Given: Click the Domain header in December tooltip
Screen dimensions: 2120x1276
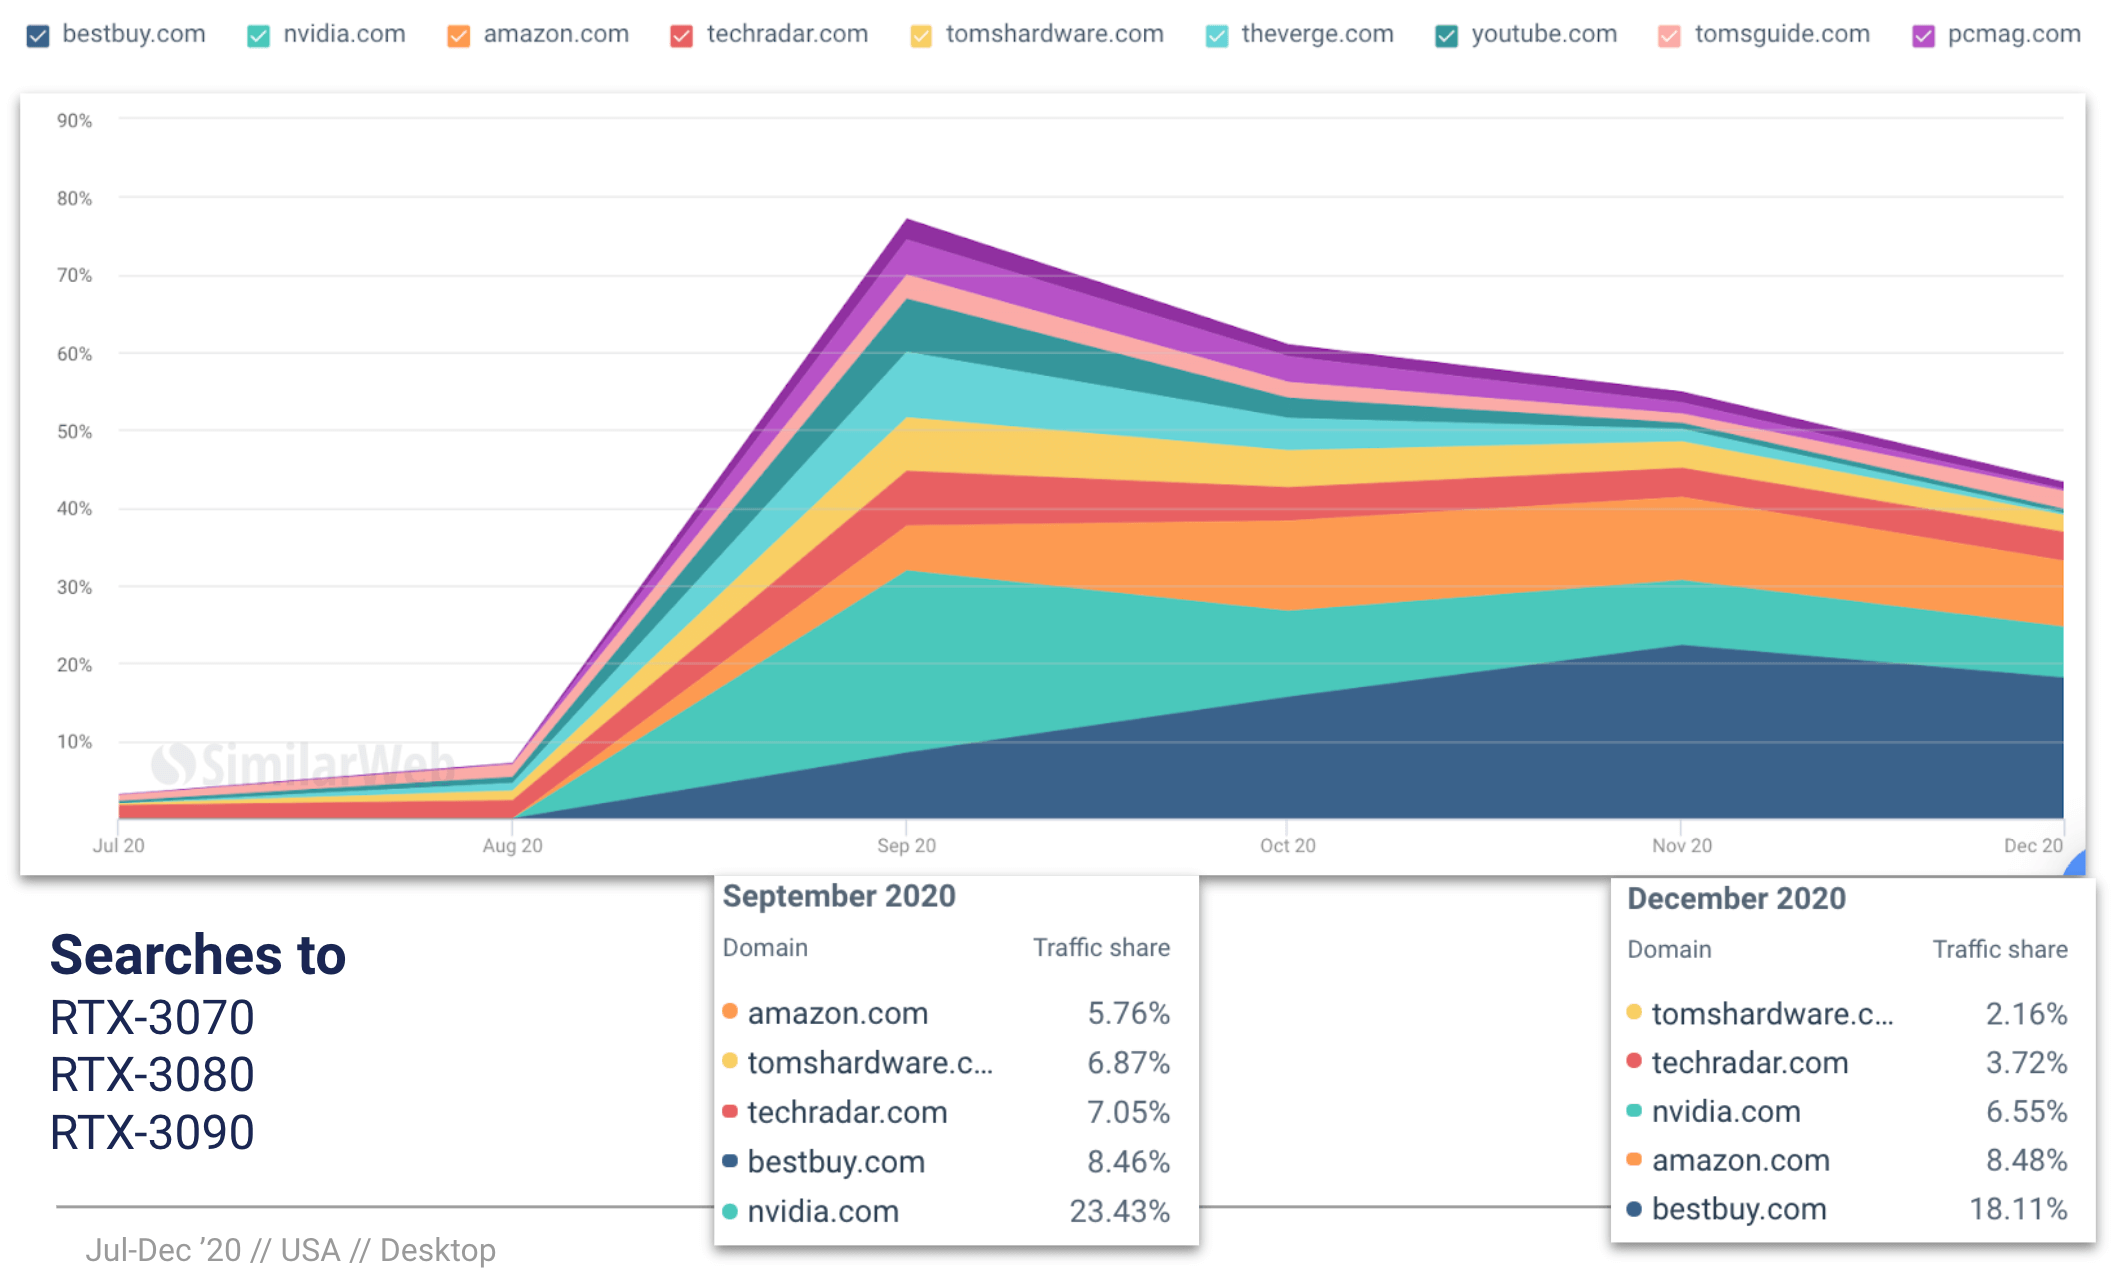Looking at the screenshot, I should pos(1669,950).
